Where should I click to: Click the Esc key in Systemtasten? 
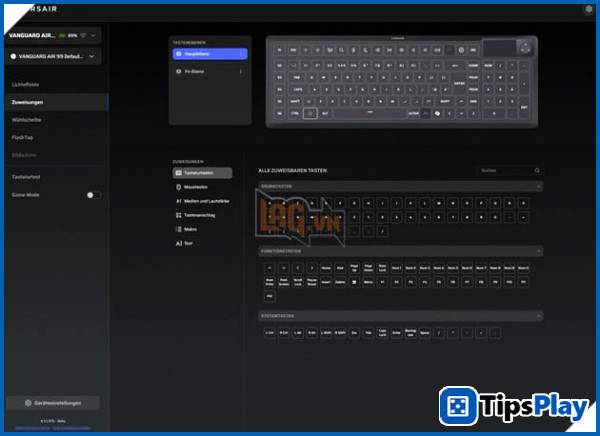pyautogui.click(x=354, y=333)
